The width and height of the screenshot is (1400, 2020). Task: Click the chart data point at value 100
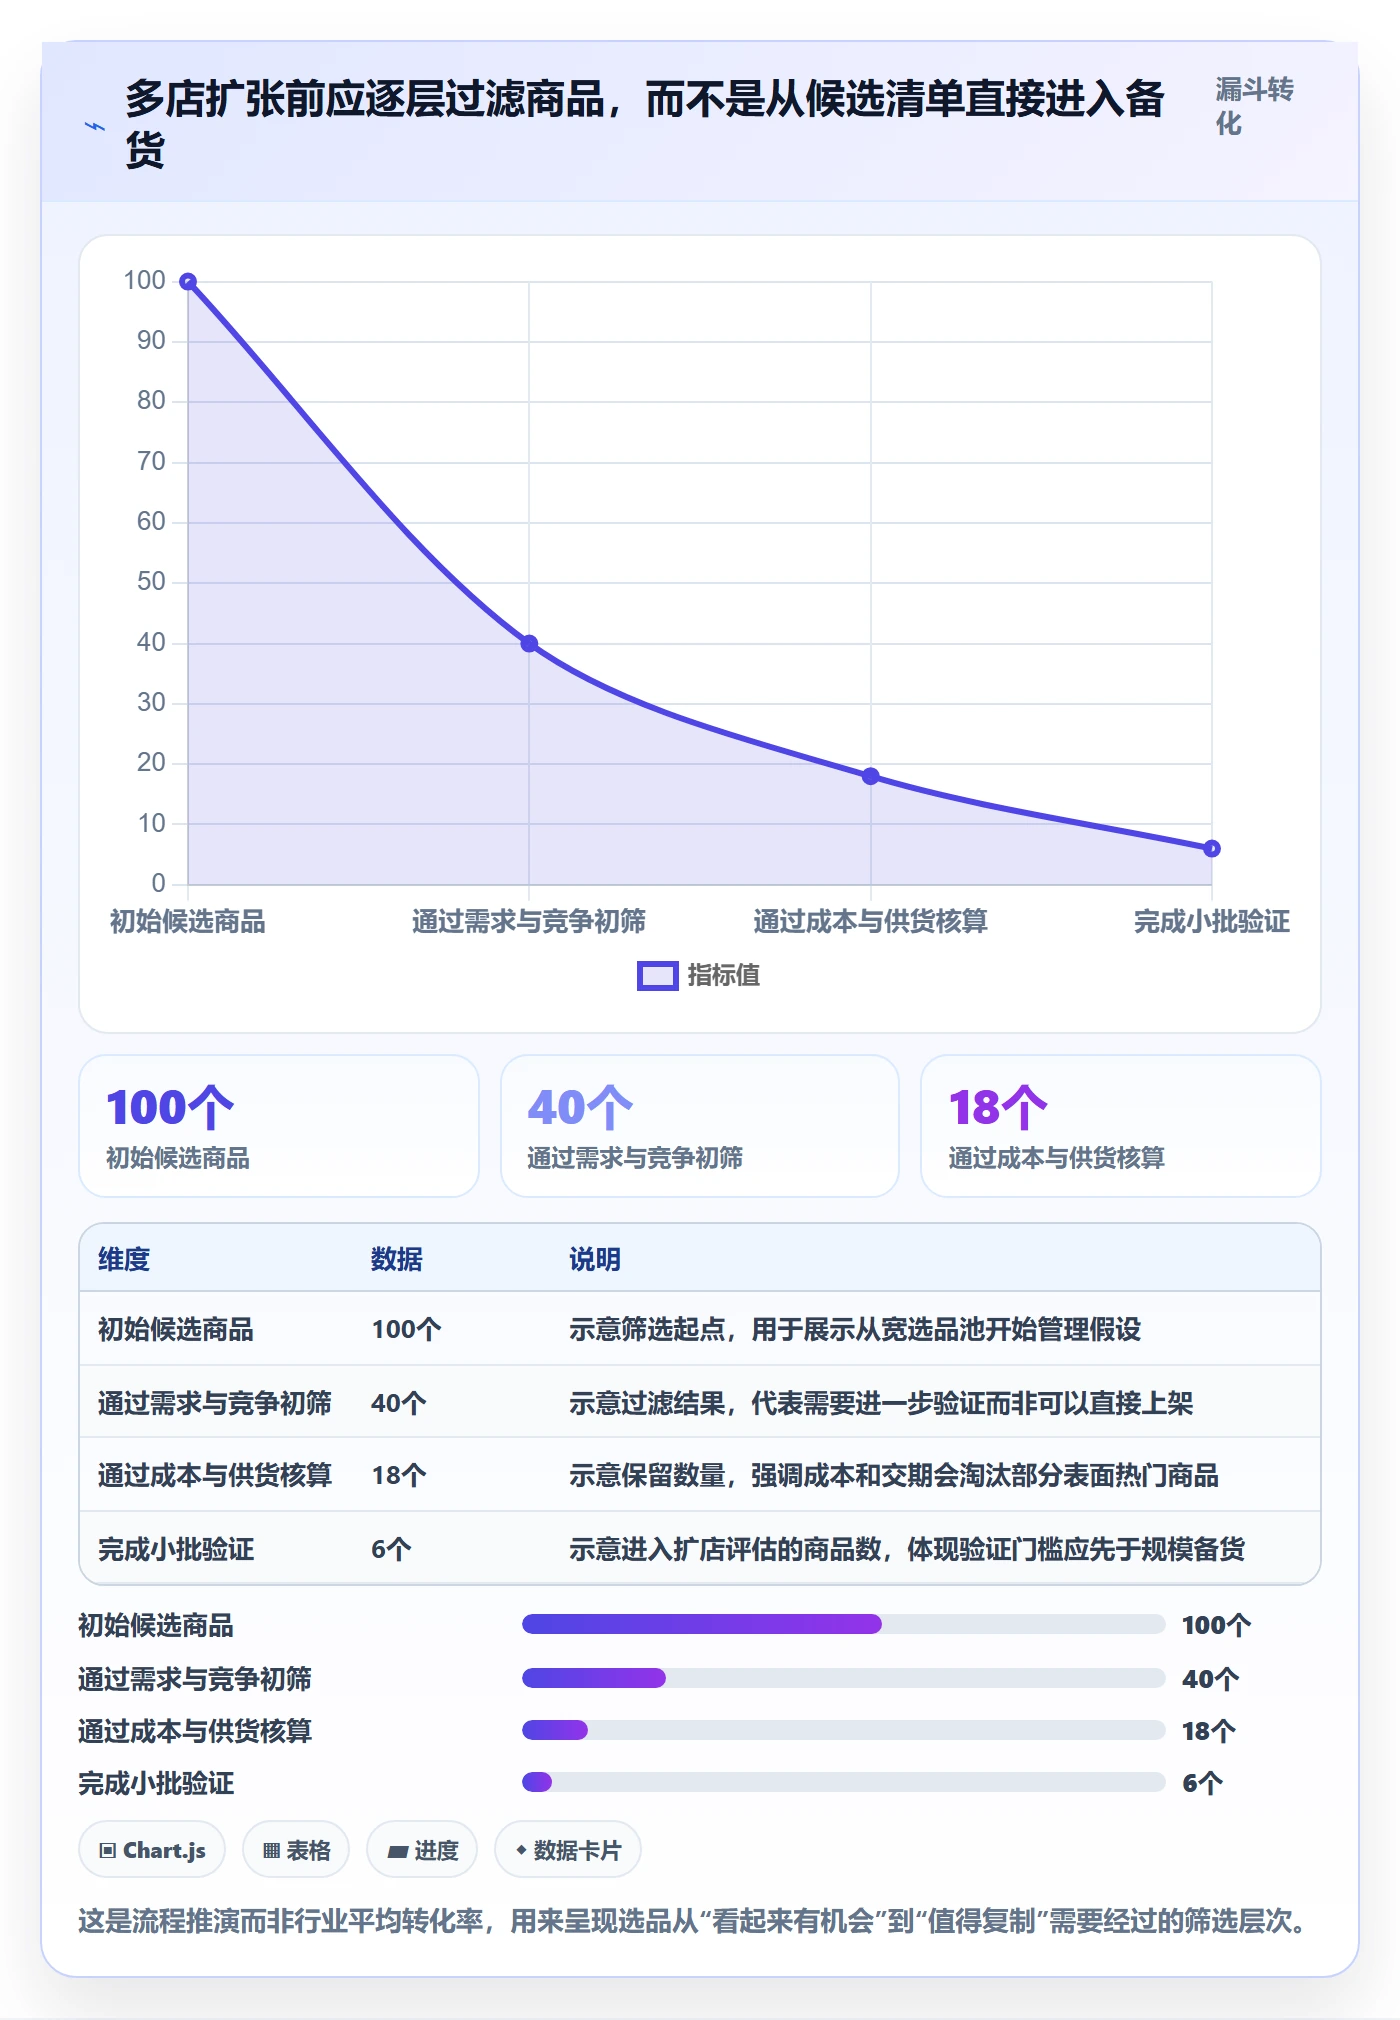[188, 282]
